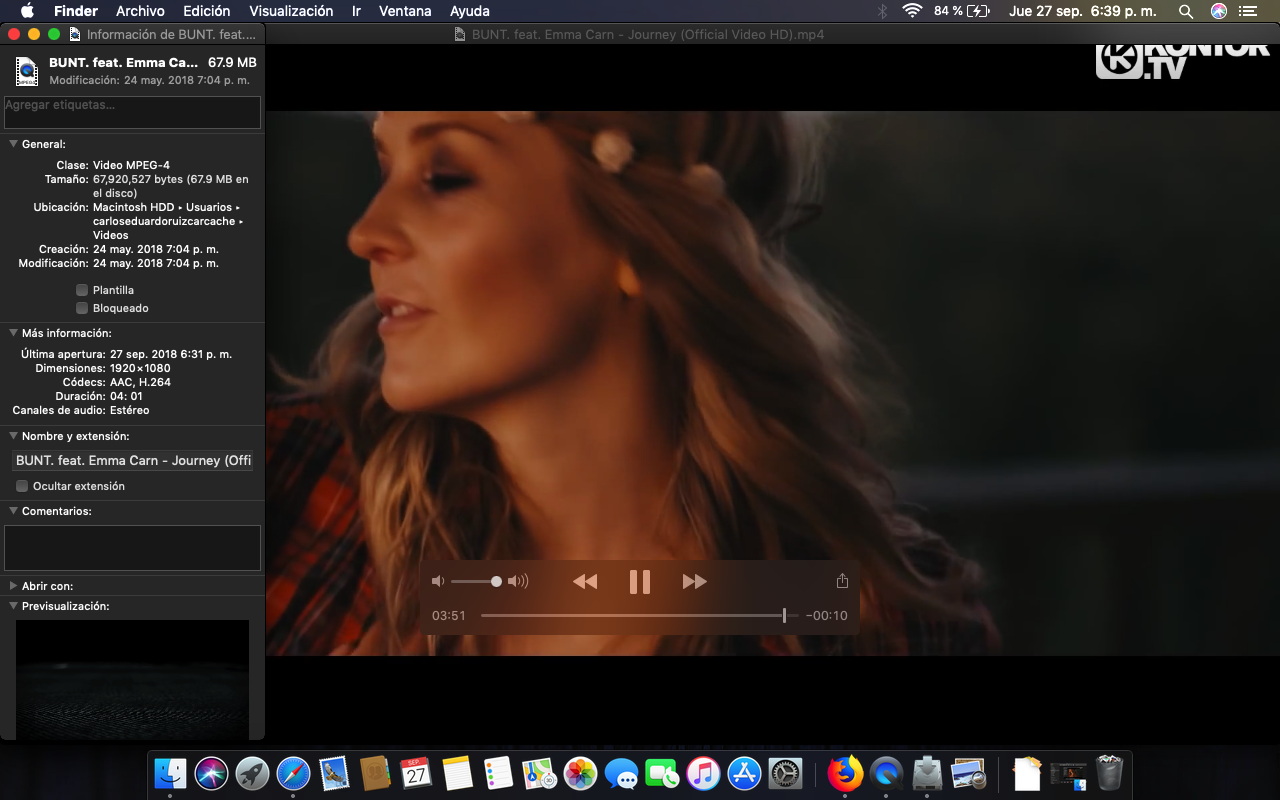Open Safari from the Dock
Viewport: 1280px width, 800px height.
(x=293, y=773)
